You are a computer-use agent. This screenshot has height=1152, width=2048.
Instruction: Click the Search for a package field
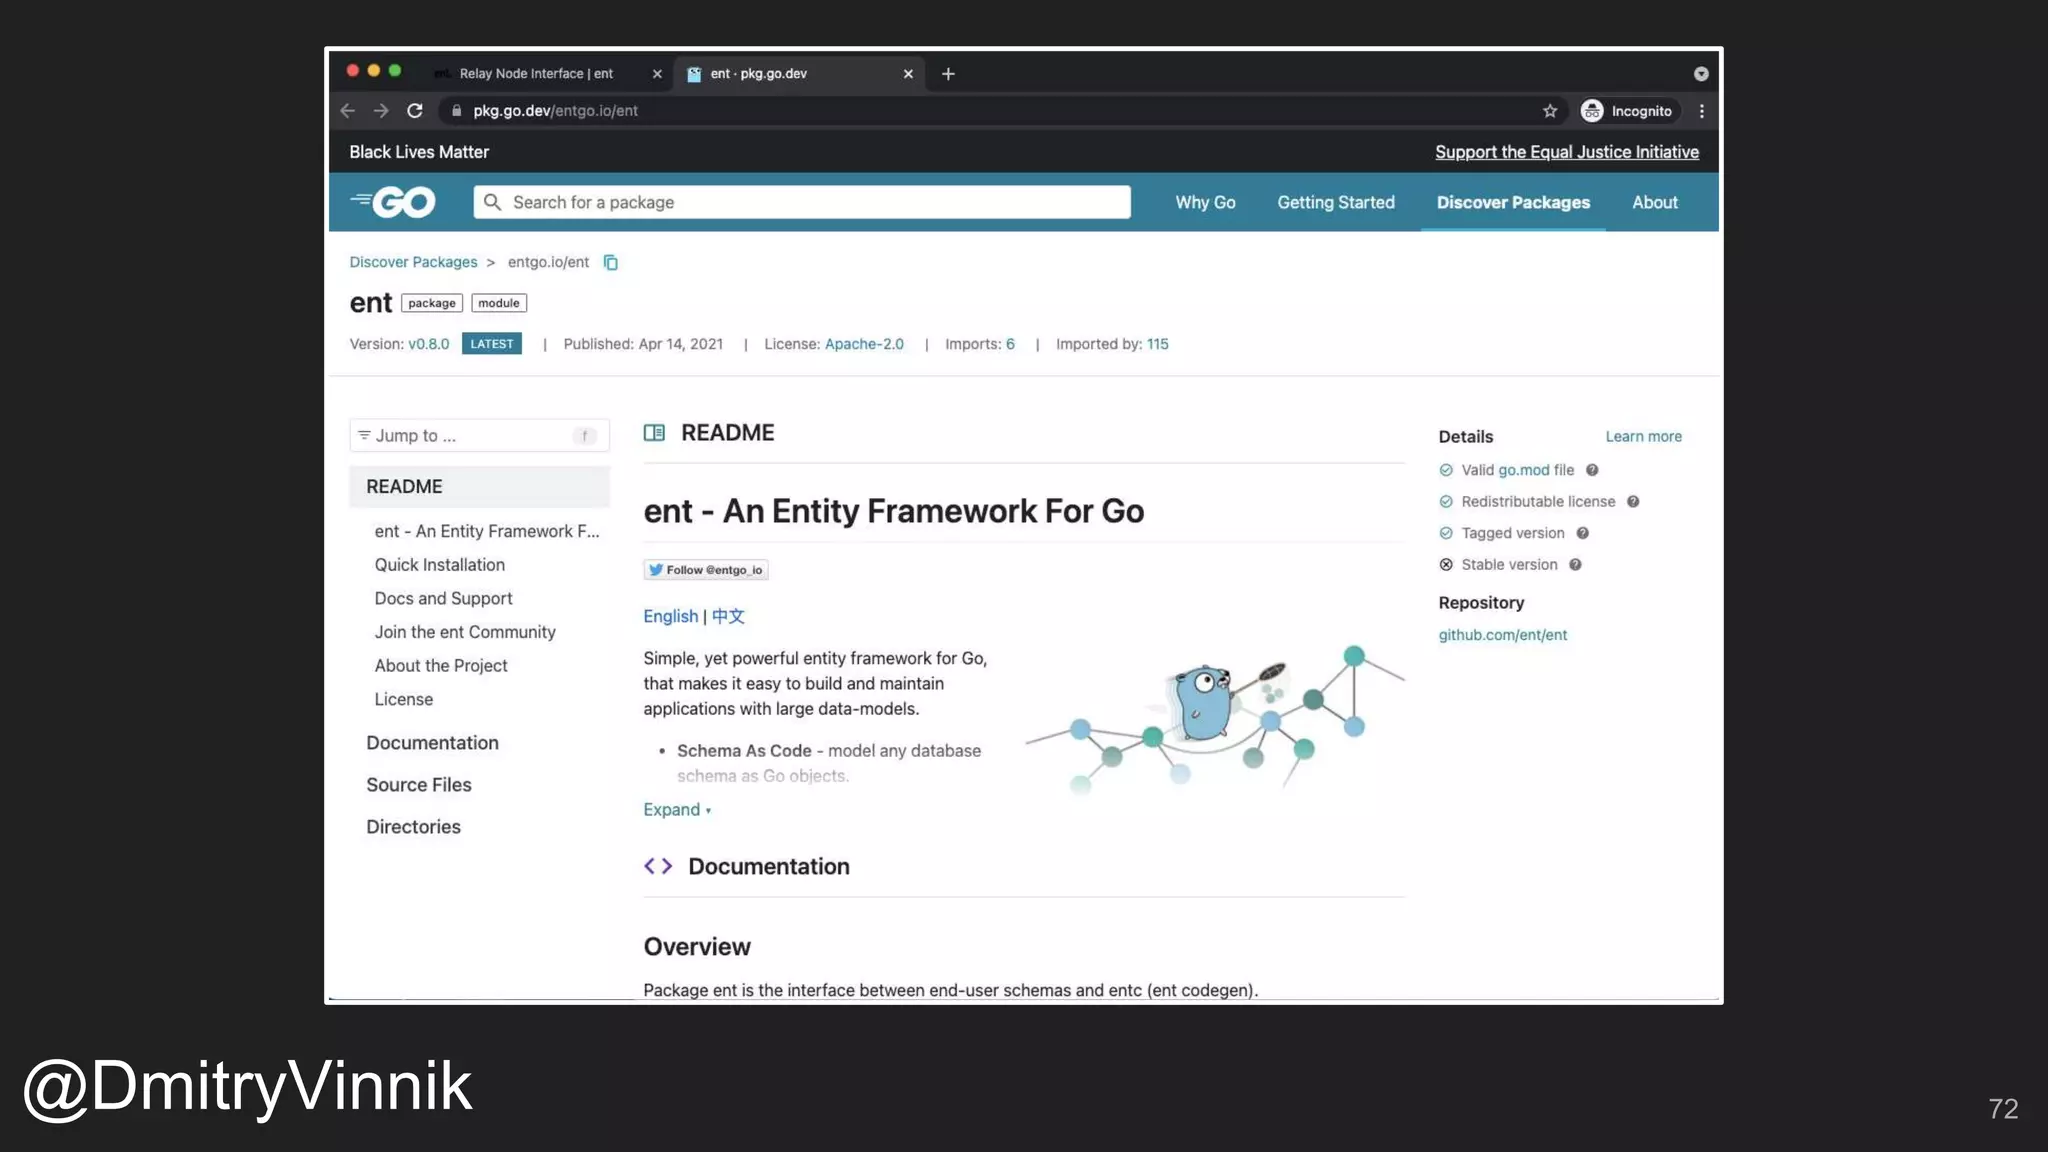802,203
